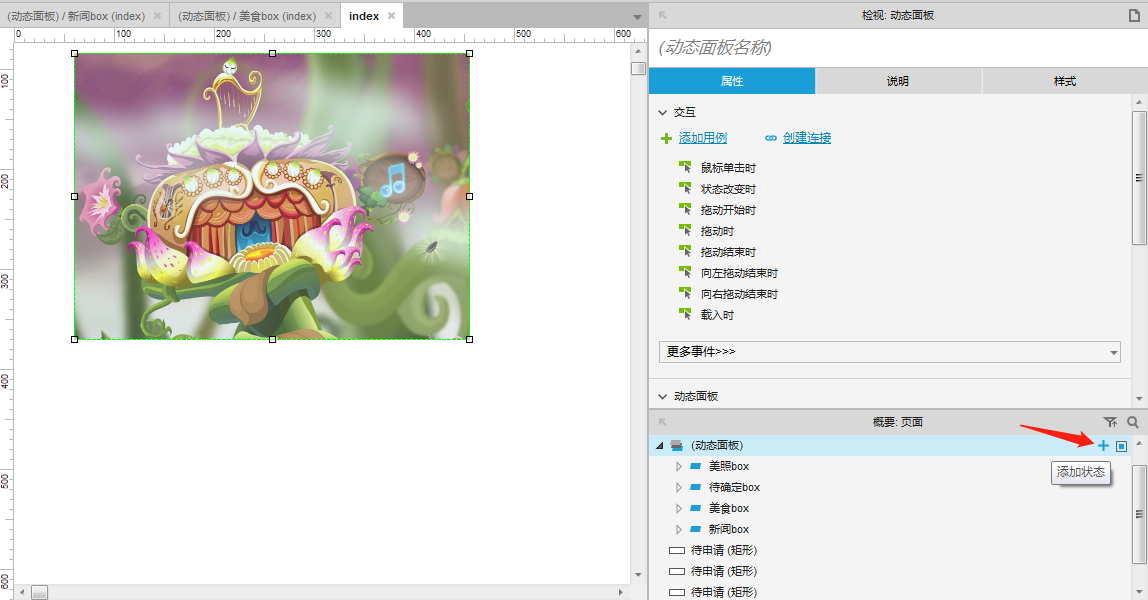Click the square icon beside add state
Screen dimensions: 1148x600
(1121, 446)
